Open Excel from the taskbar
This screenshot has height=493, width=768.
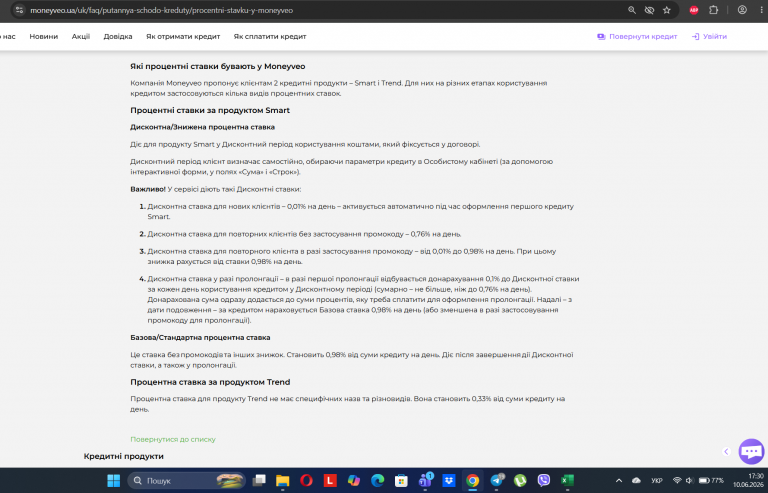coord(567,481)
